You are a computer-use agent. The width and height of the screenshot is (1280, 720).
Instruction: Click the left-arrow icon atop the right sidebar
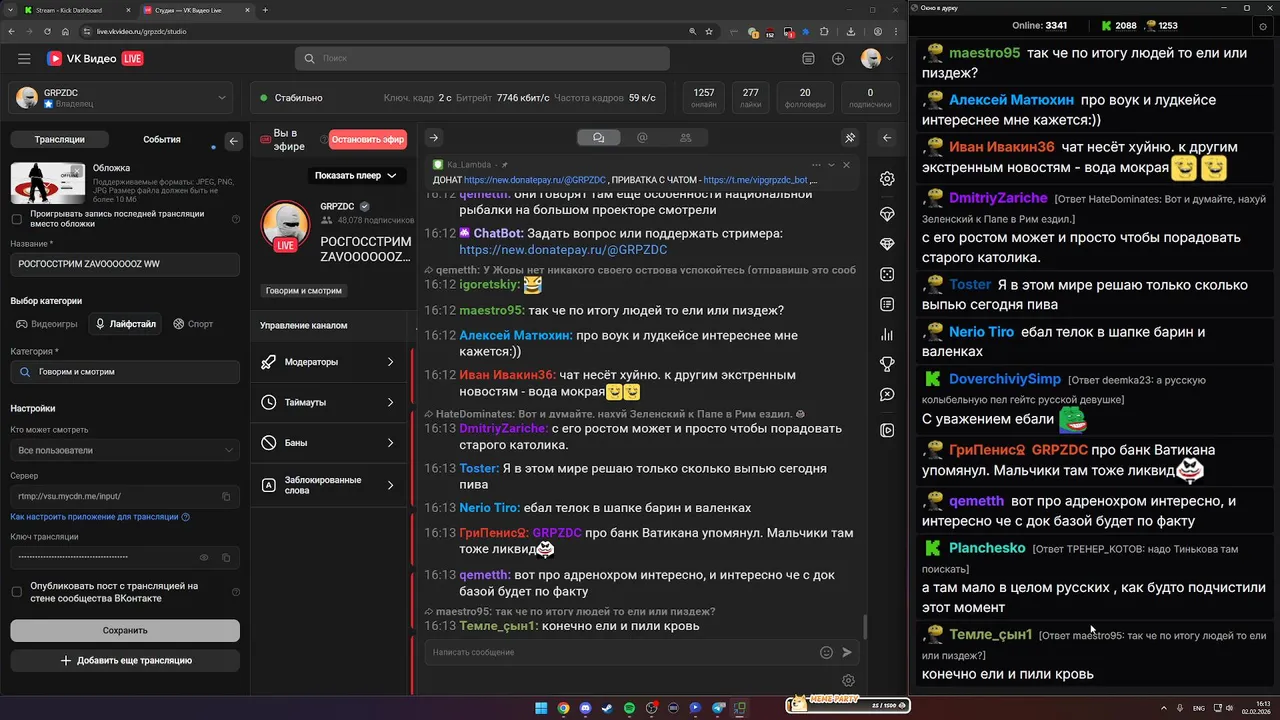pyautogui.click(x=887, y=138)
